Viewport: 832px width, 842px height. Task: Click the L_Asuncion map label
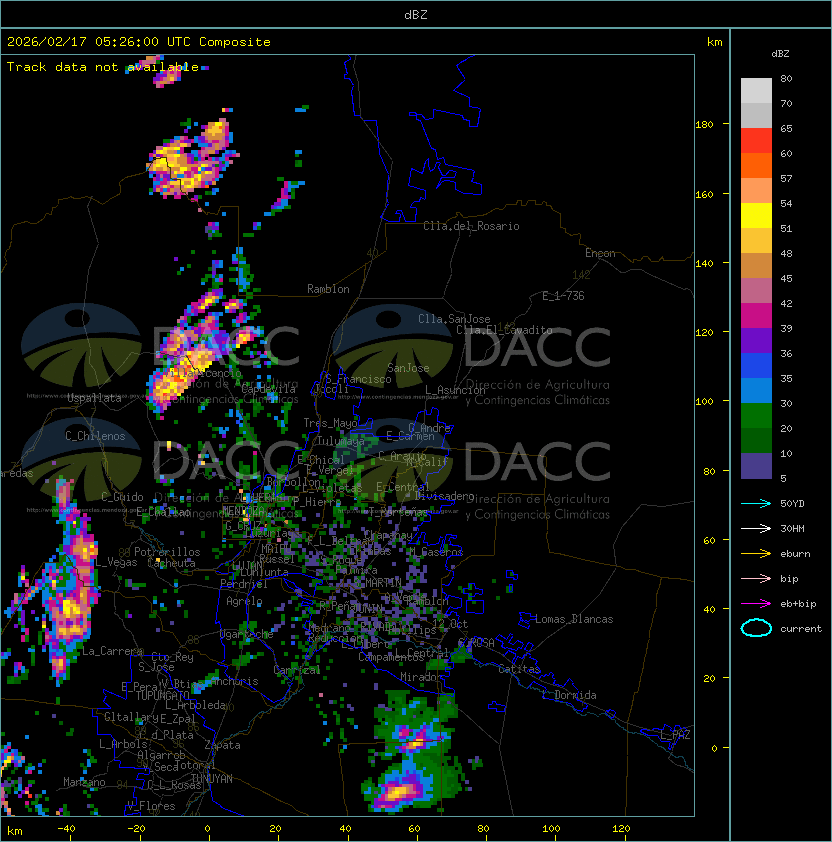click(455, 390)
